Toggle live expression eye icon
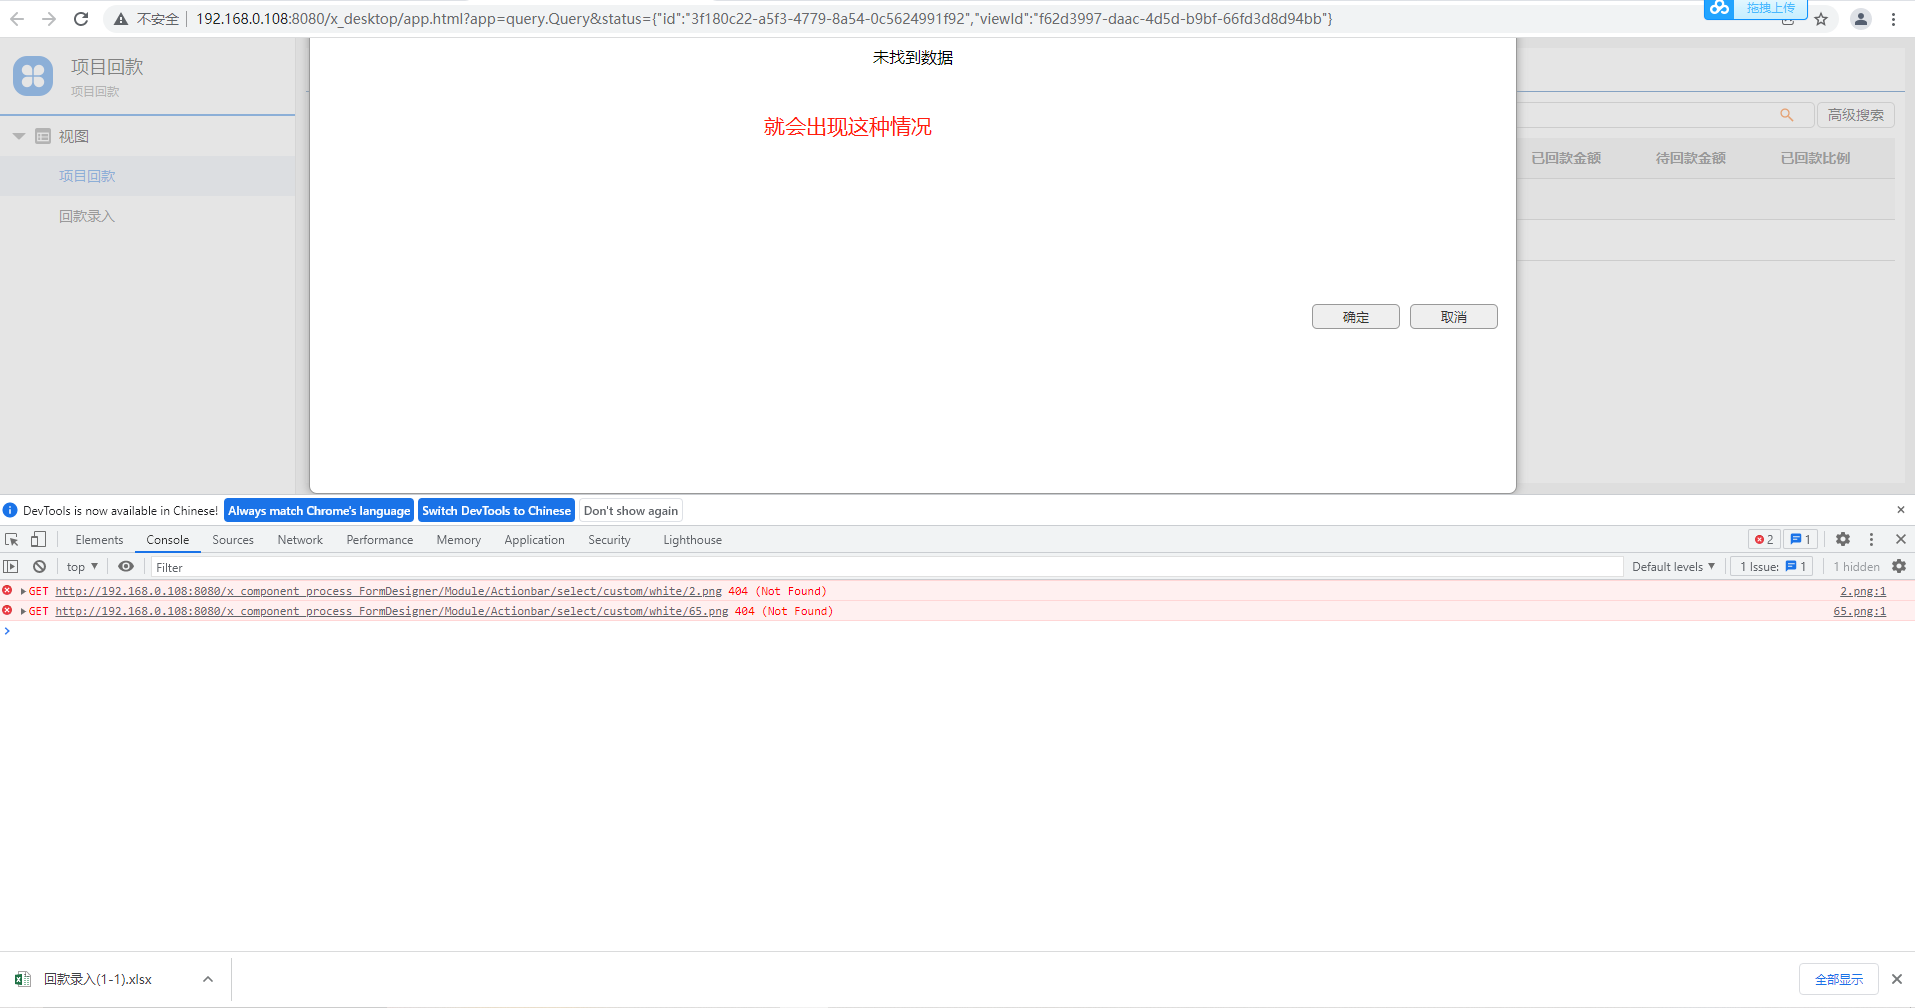Screen dimensions: 1915x1008 click(126, 567)
